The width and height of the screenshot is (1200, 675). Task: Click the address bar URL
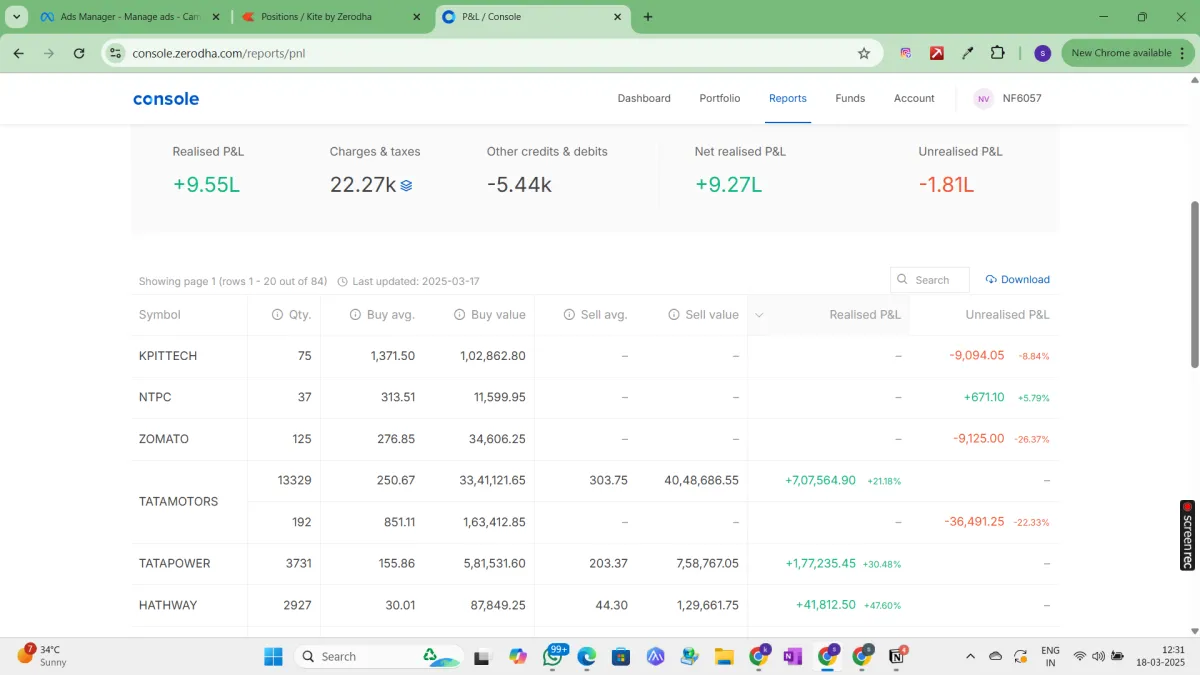[219, 53]
